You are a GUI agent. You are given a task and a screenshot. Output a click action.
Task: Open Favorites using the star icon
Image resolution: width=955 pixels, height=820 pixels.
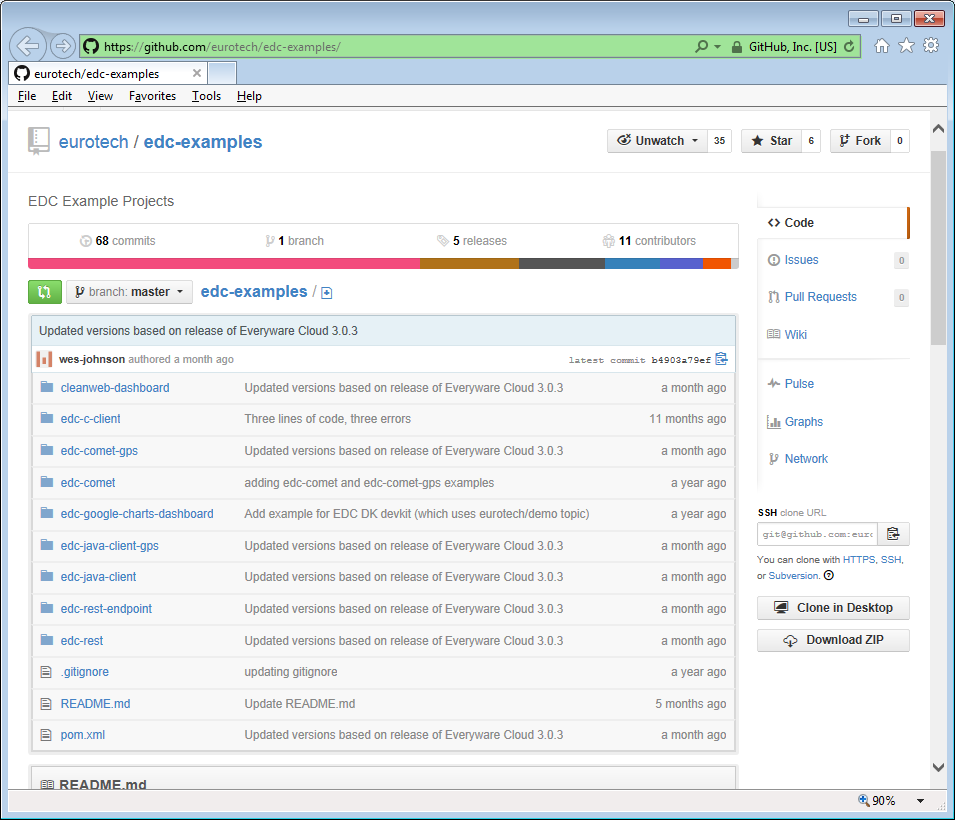(x=906, y=46)
